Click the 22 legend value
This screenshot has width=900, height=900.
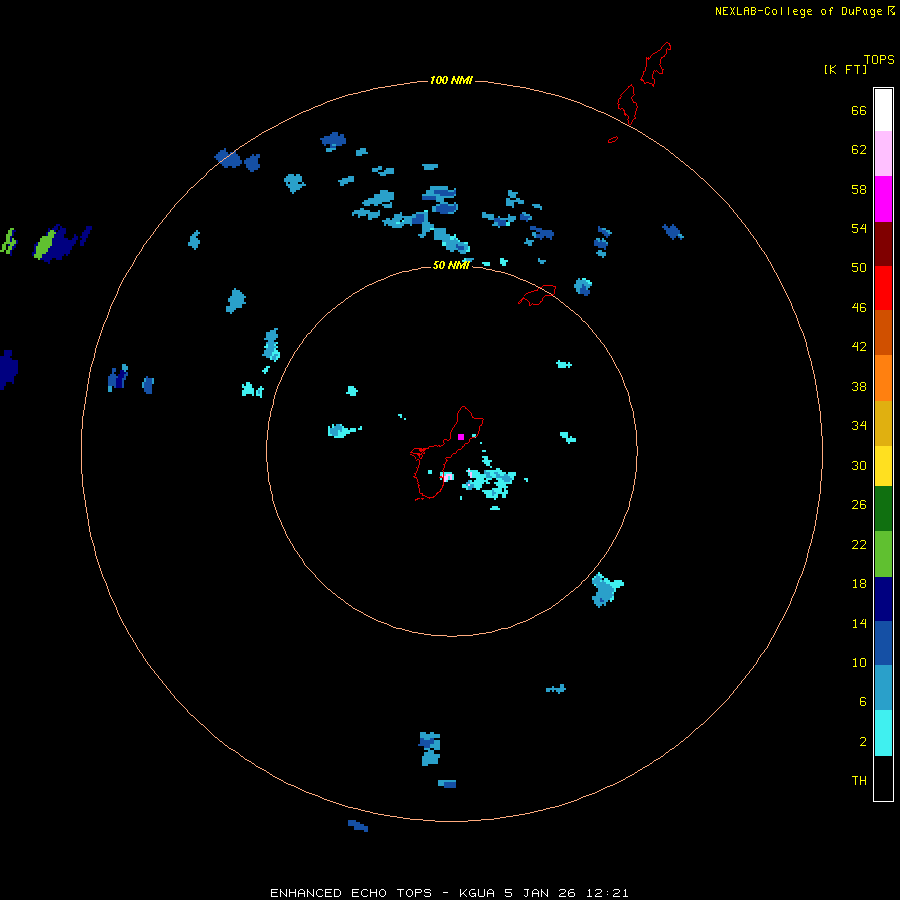(859, 544)
